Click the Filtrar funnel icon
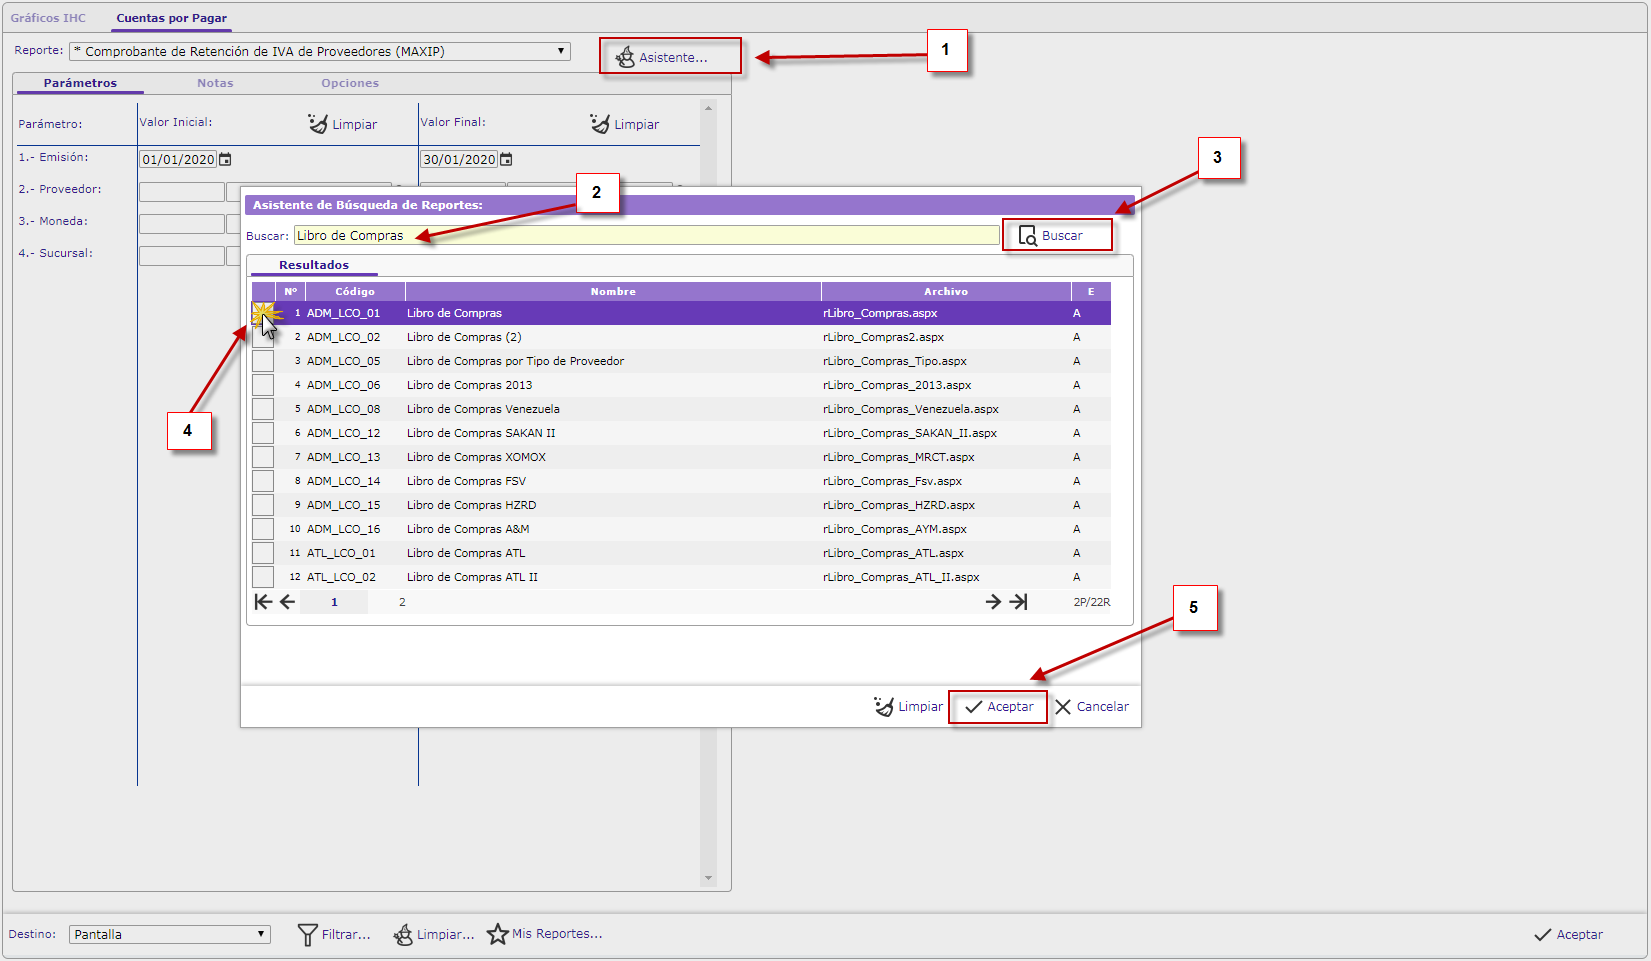Image resolution: width=1651 pixels, height=961 pixels. point(308,935)
